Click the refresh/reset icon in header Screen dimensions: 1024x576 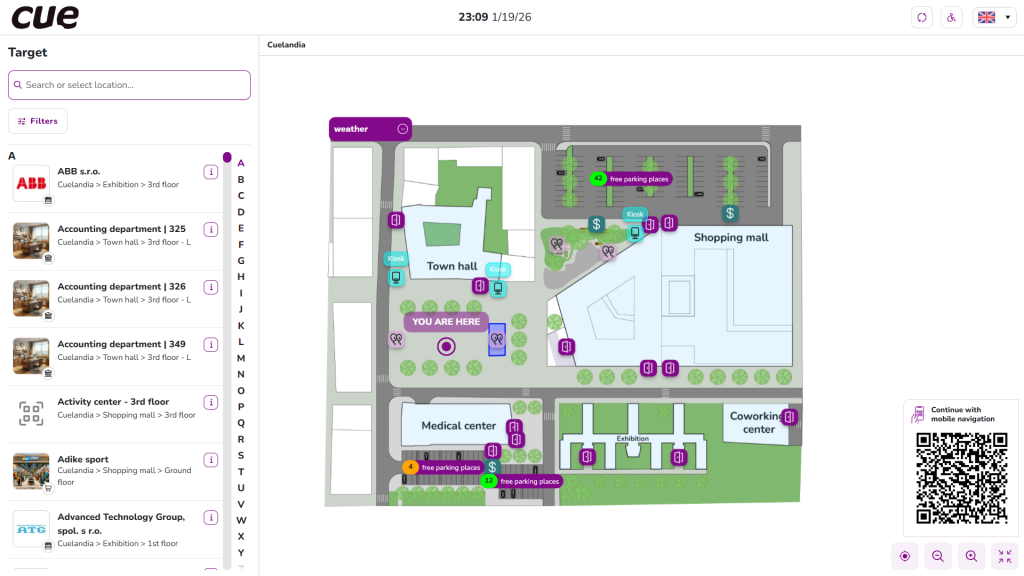click(922, 18)
